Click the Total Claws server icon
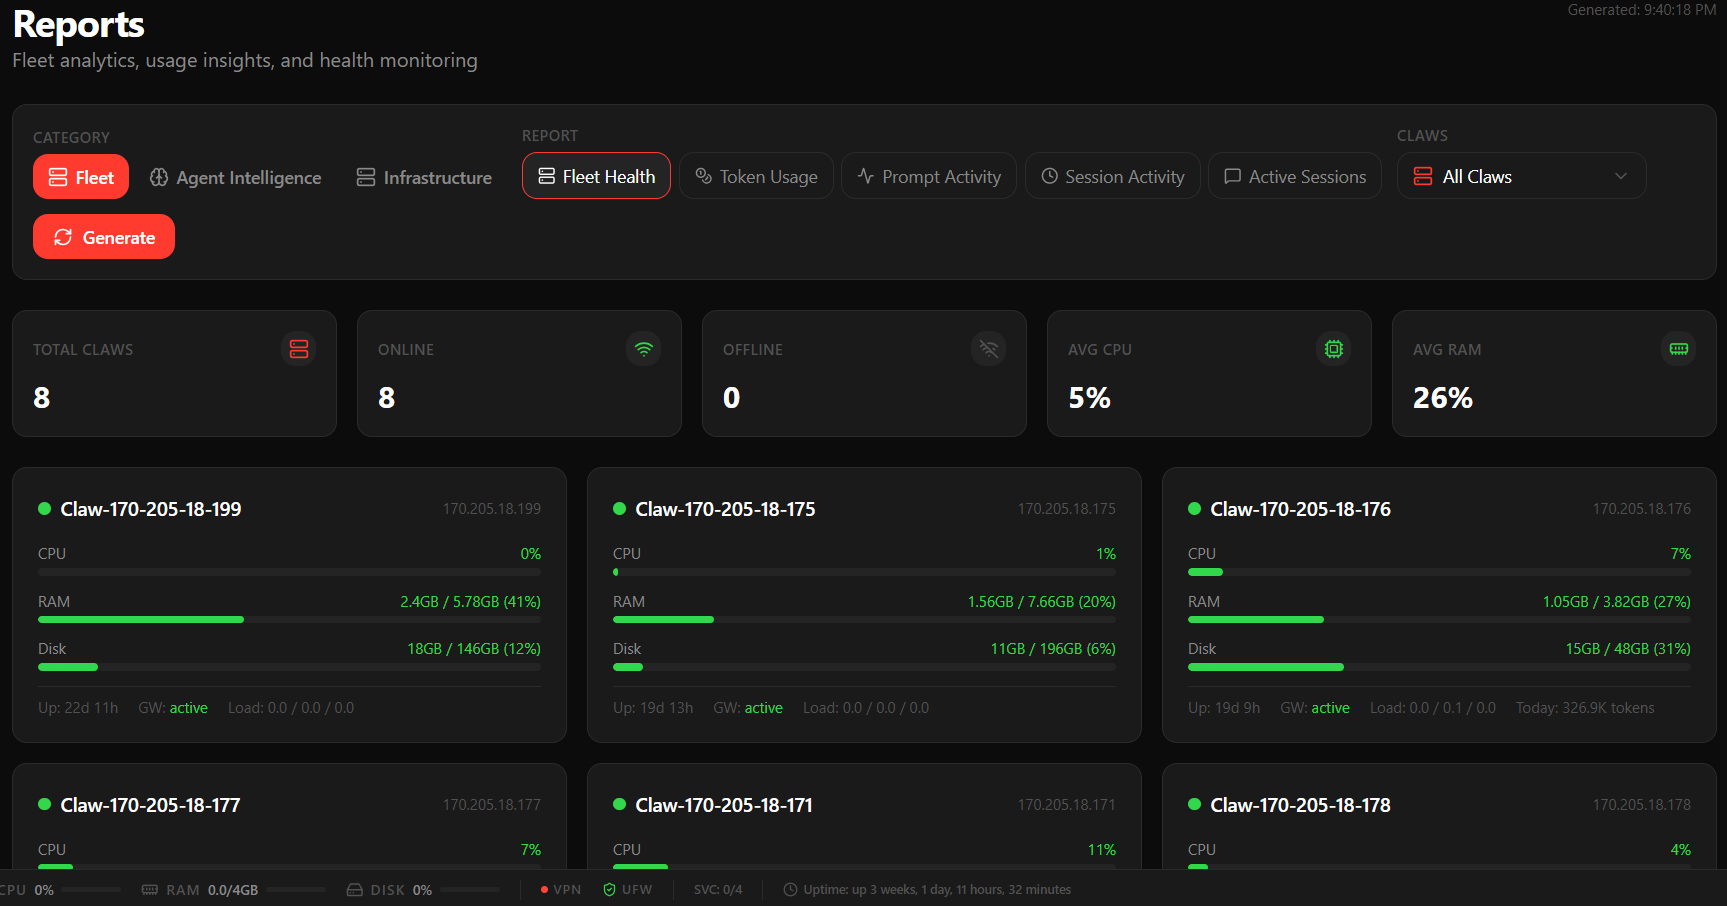The height and width of the screenshot is (906, 1727). pos(299,349)
